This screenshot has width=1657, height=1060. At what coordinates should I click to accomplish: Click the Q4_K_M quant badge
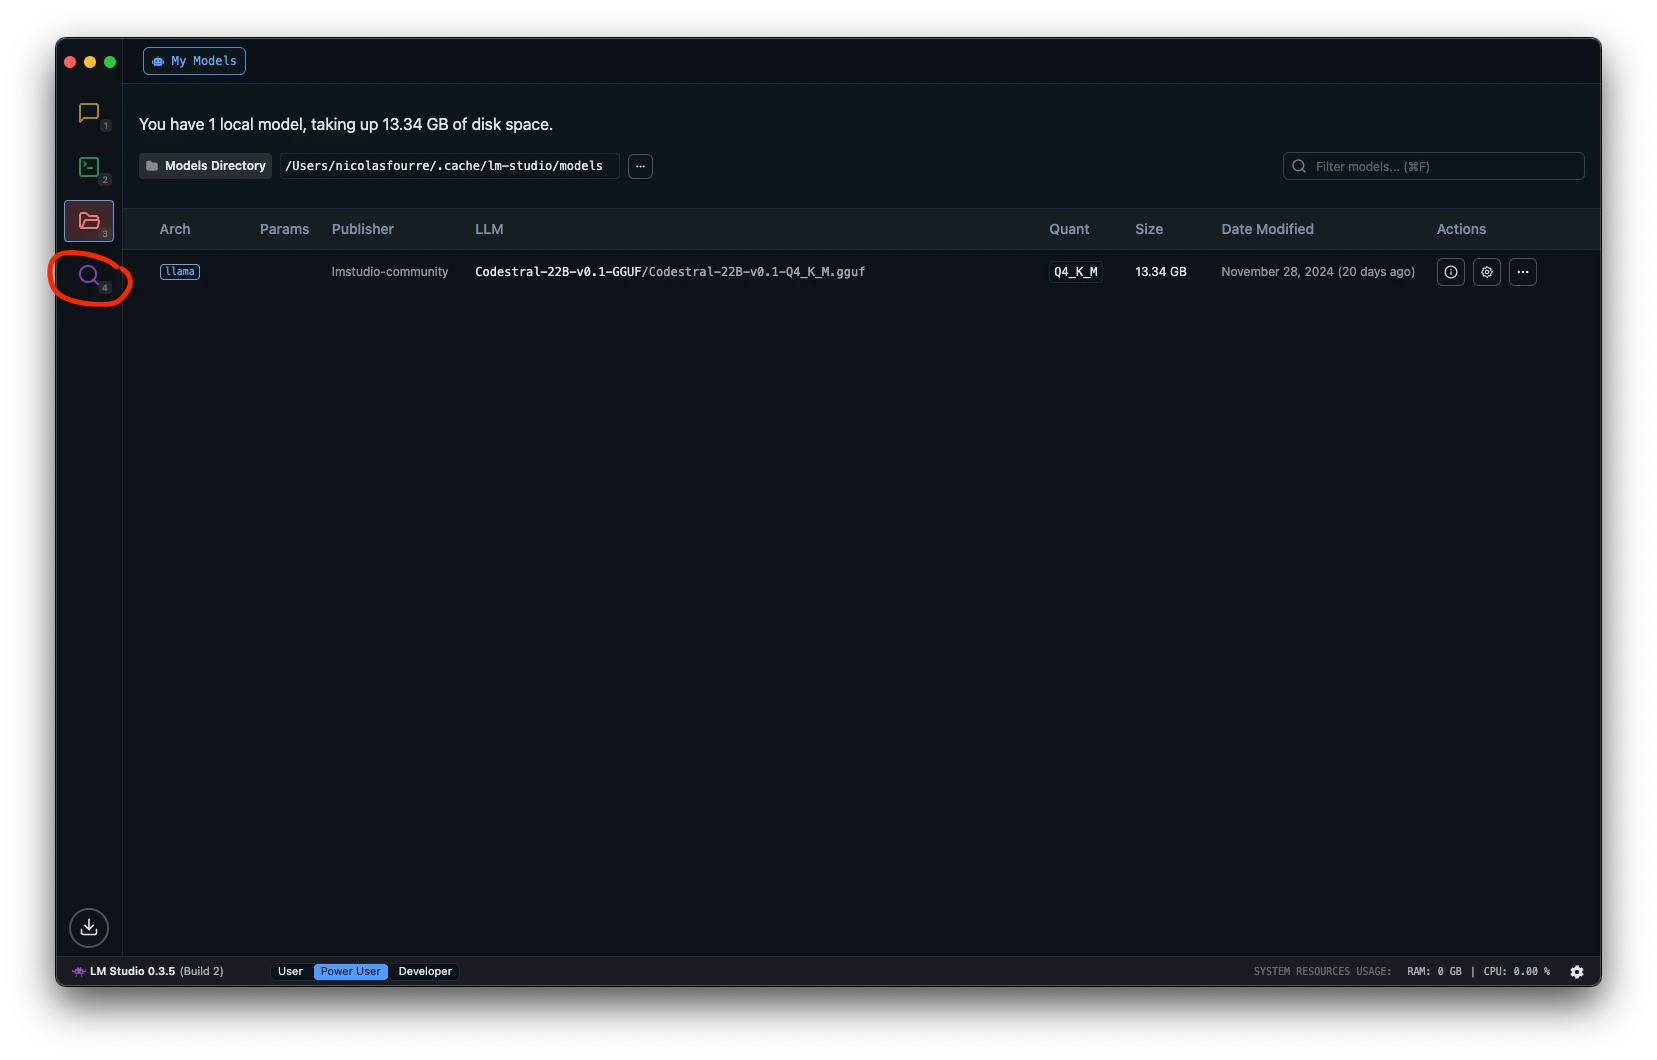(x=1076, y=272)
